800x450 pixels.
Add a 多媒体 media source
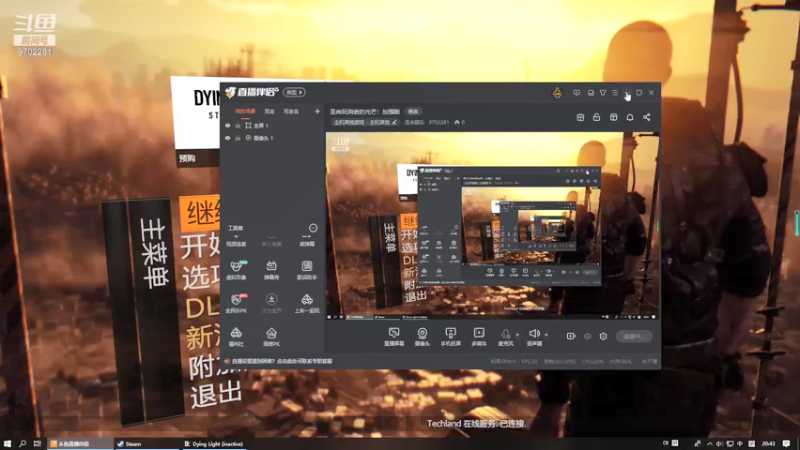(479, 337)
